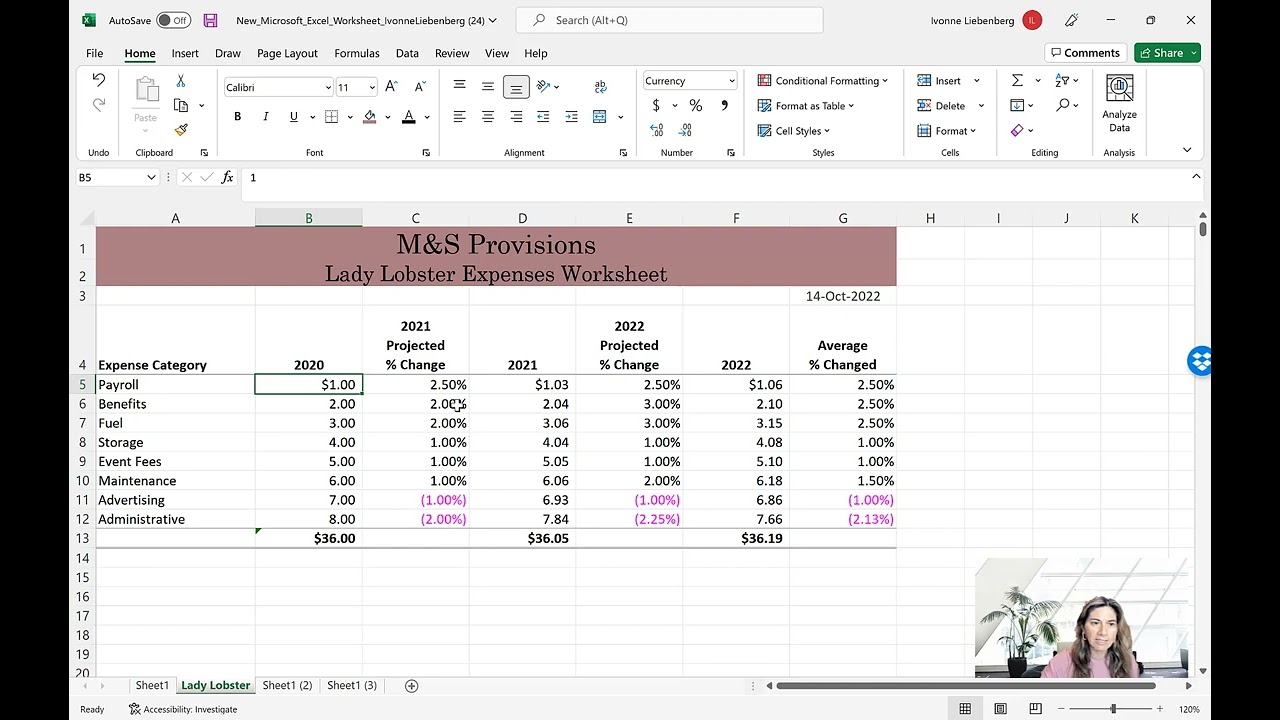Open the Font size dropdown

(372, 87)
